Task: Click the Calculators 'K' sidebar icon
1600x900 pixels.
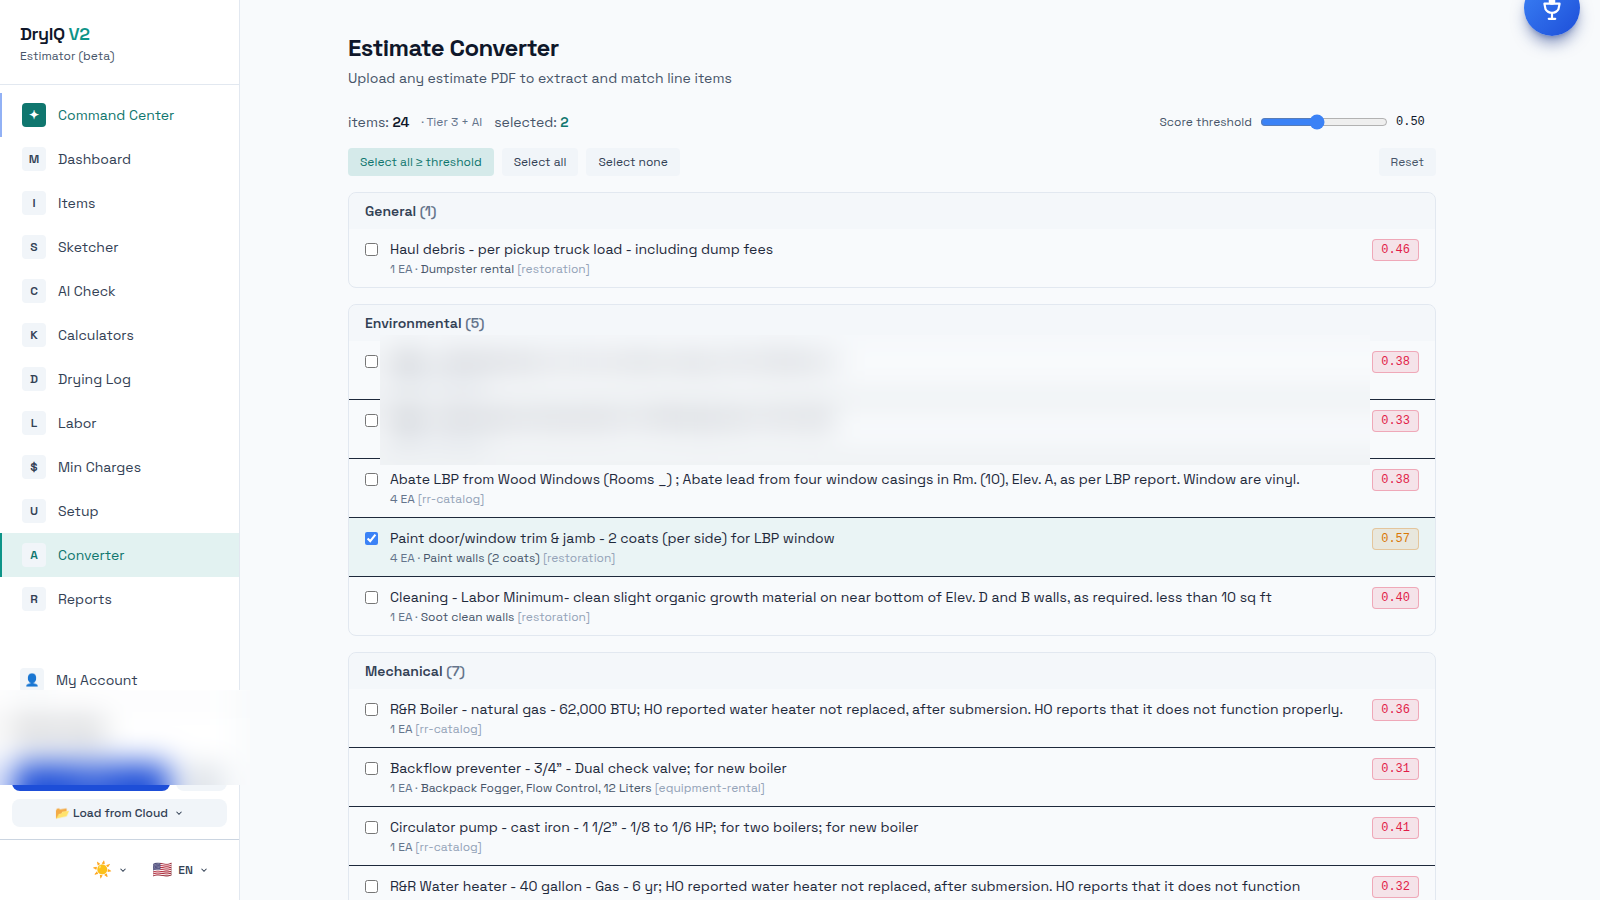Action: (x=34, y=335)
